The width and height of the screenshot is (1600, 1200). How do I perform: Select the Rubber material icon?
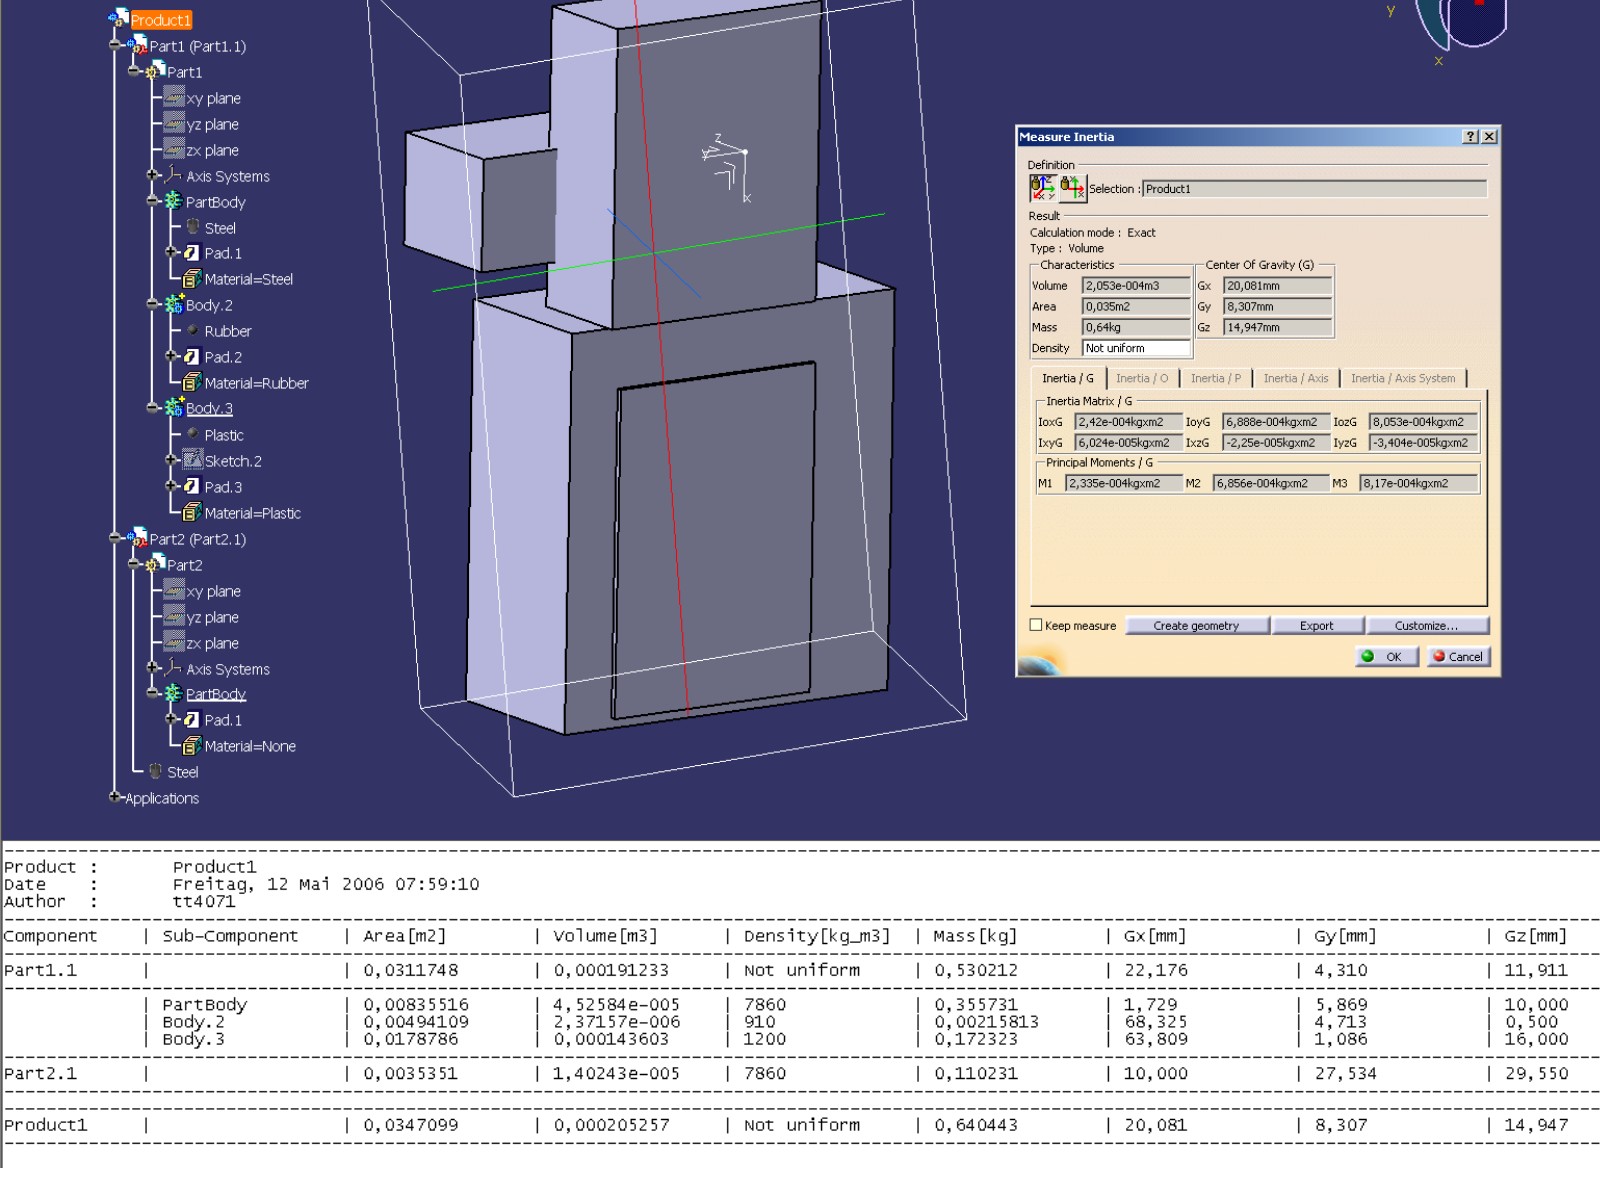tap(193, 330)
